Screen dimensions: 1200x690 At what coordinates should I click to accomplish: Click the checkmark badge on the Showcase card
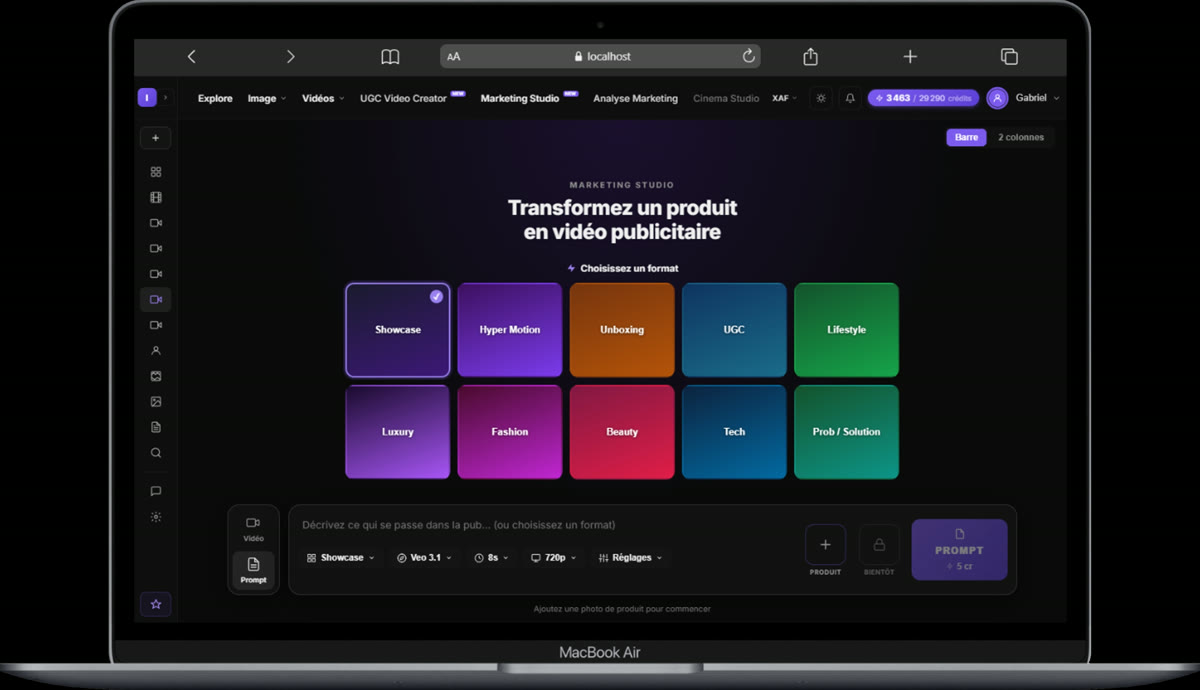click(x=436, y=296)
